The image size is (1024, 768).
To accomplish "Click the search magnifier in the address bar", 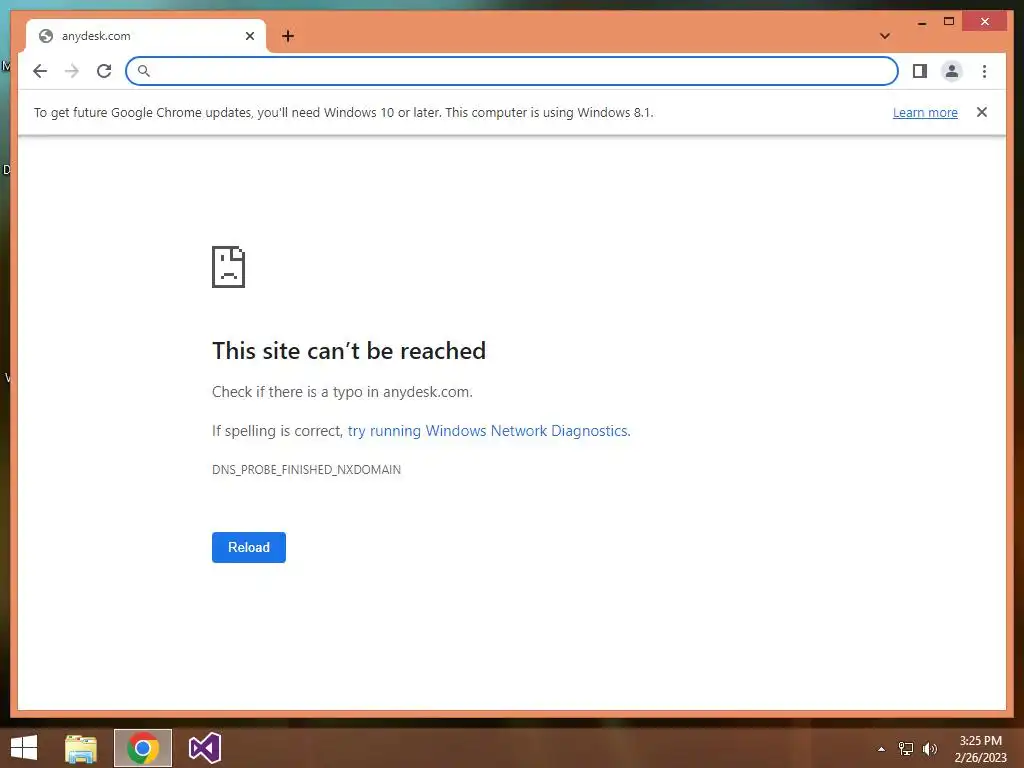I will (x=144, y=71).
